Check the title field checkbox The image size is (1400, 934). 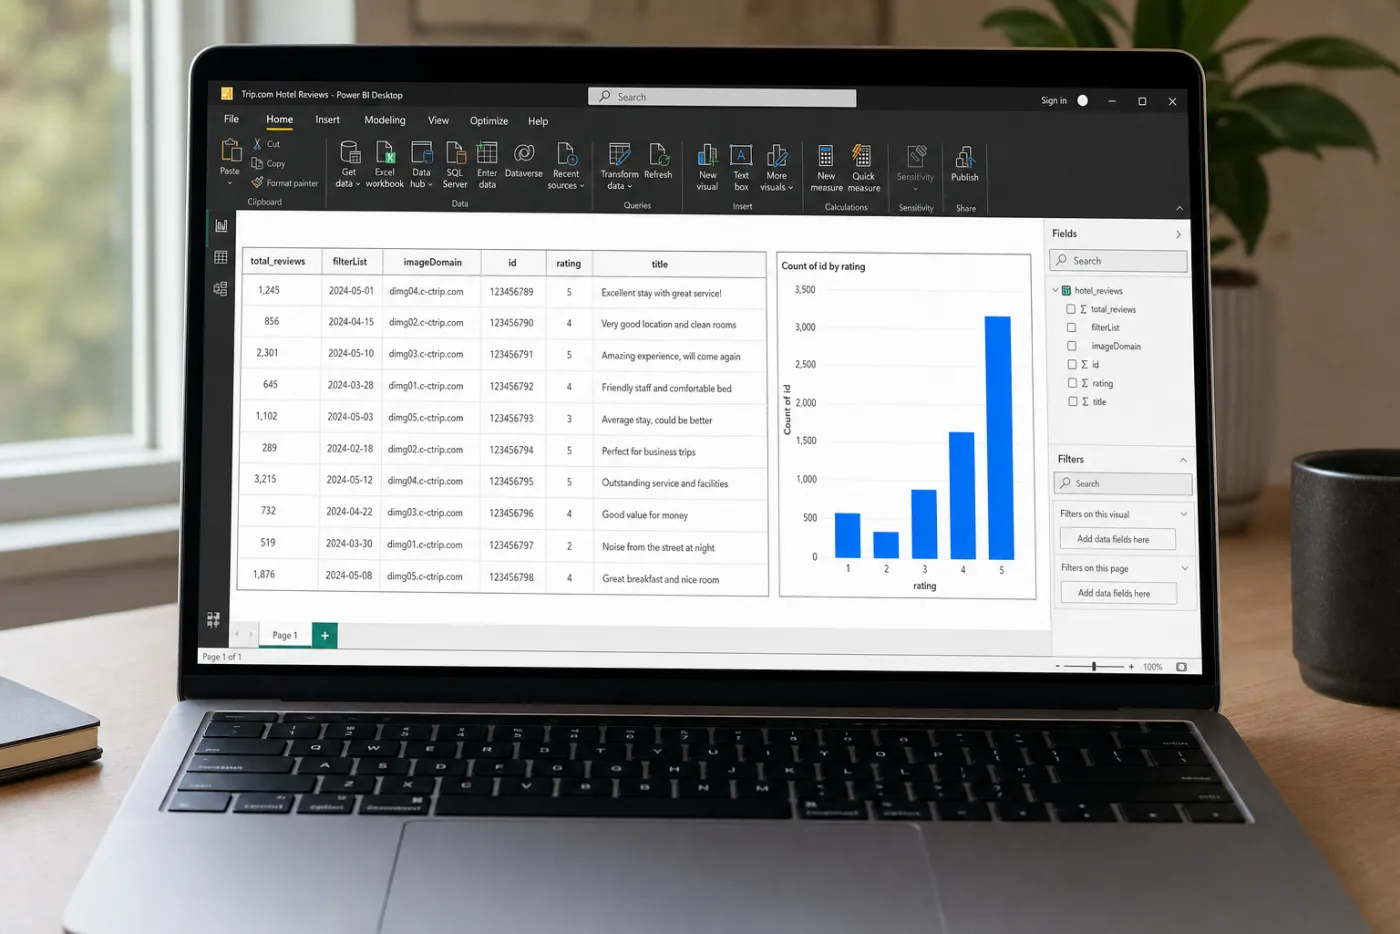pyautogui.click(x=1072, y=401)
